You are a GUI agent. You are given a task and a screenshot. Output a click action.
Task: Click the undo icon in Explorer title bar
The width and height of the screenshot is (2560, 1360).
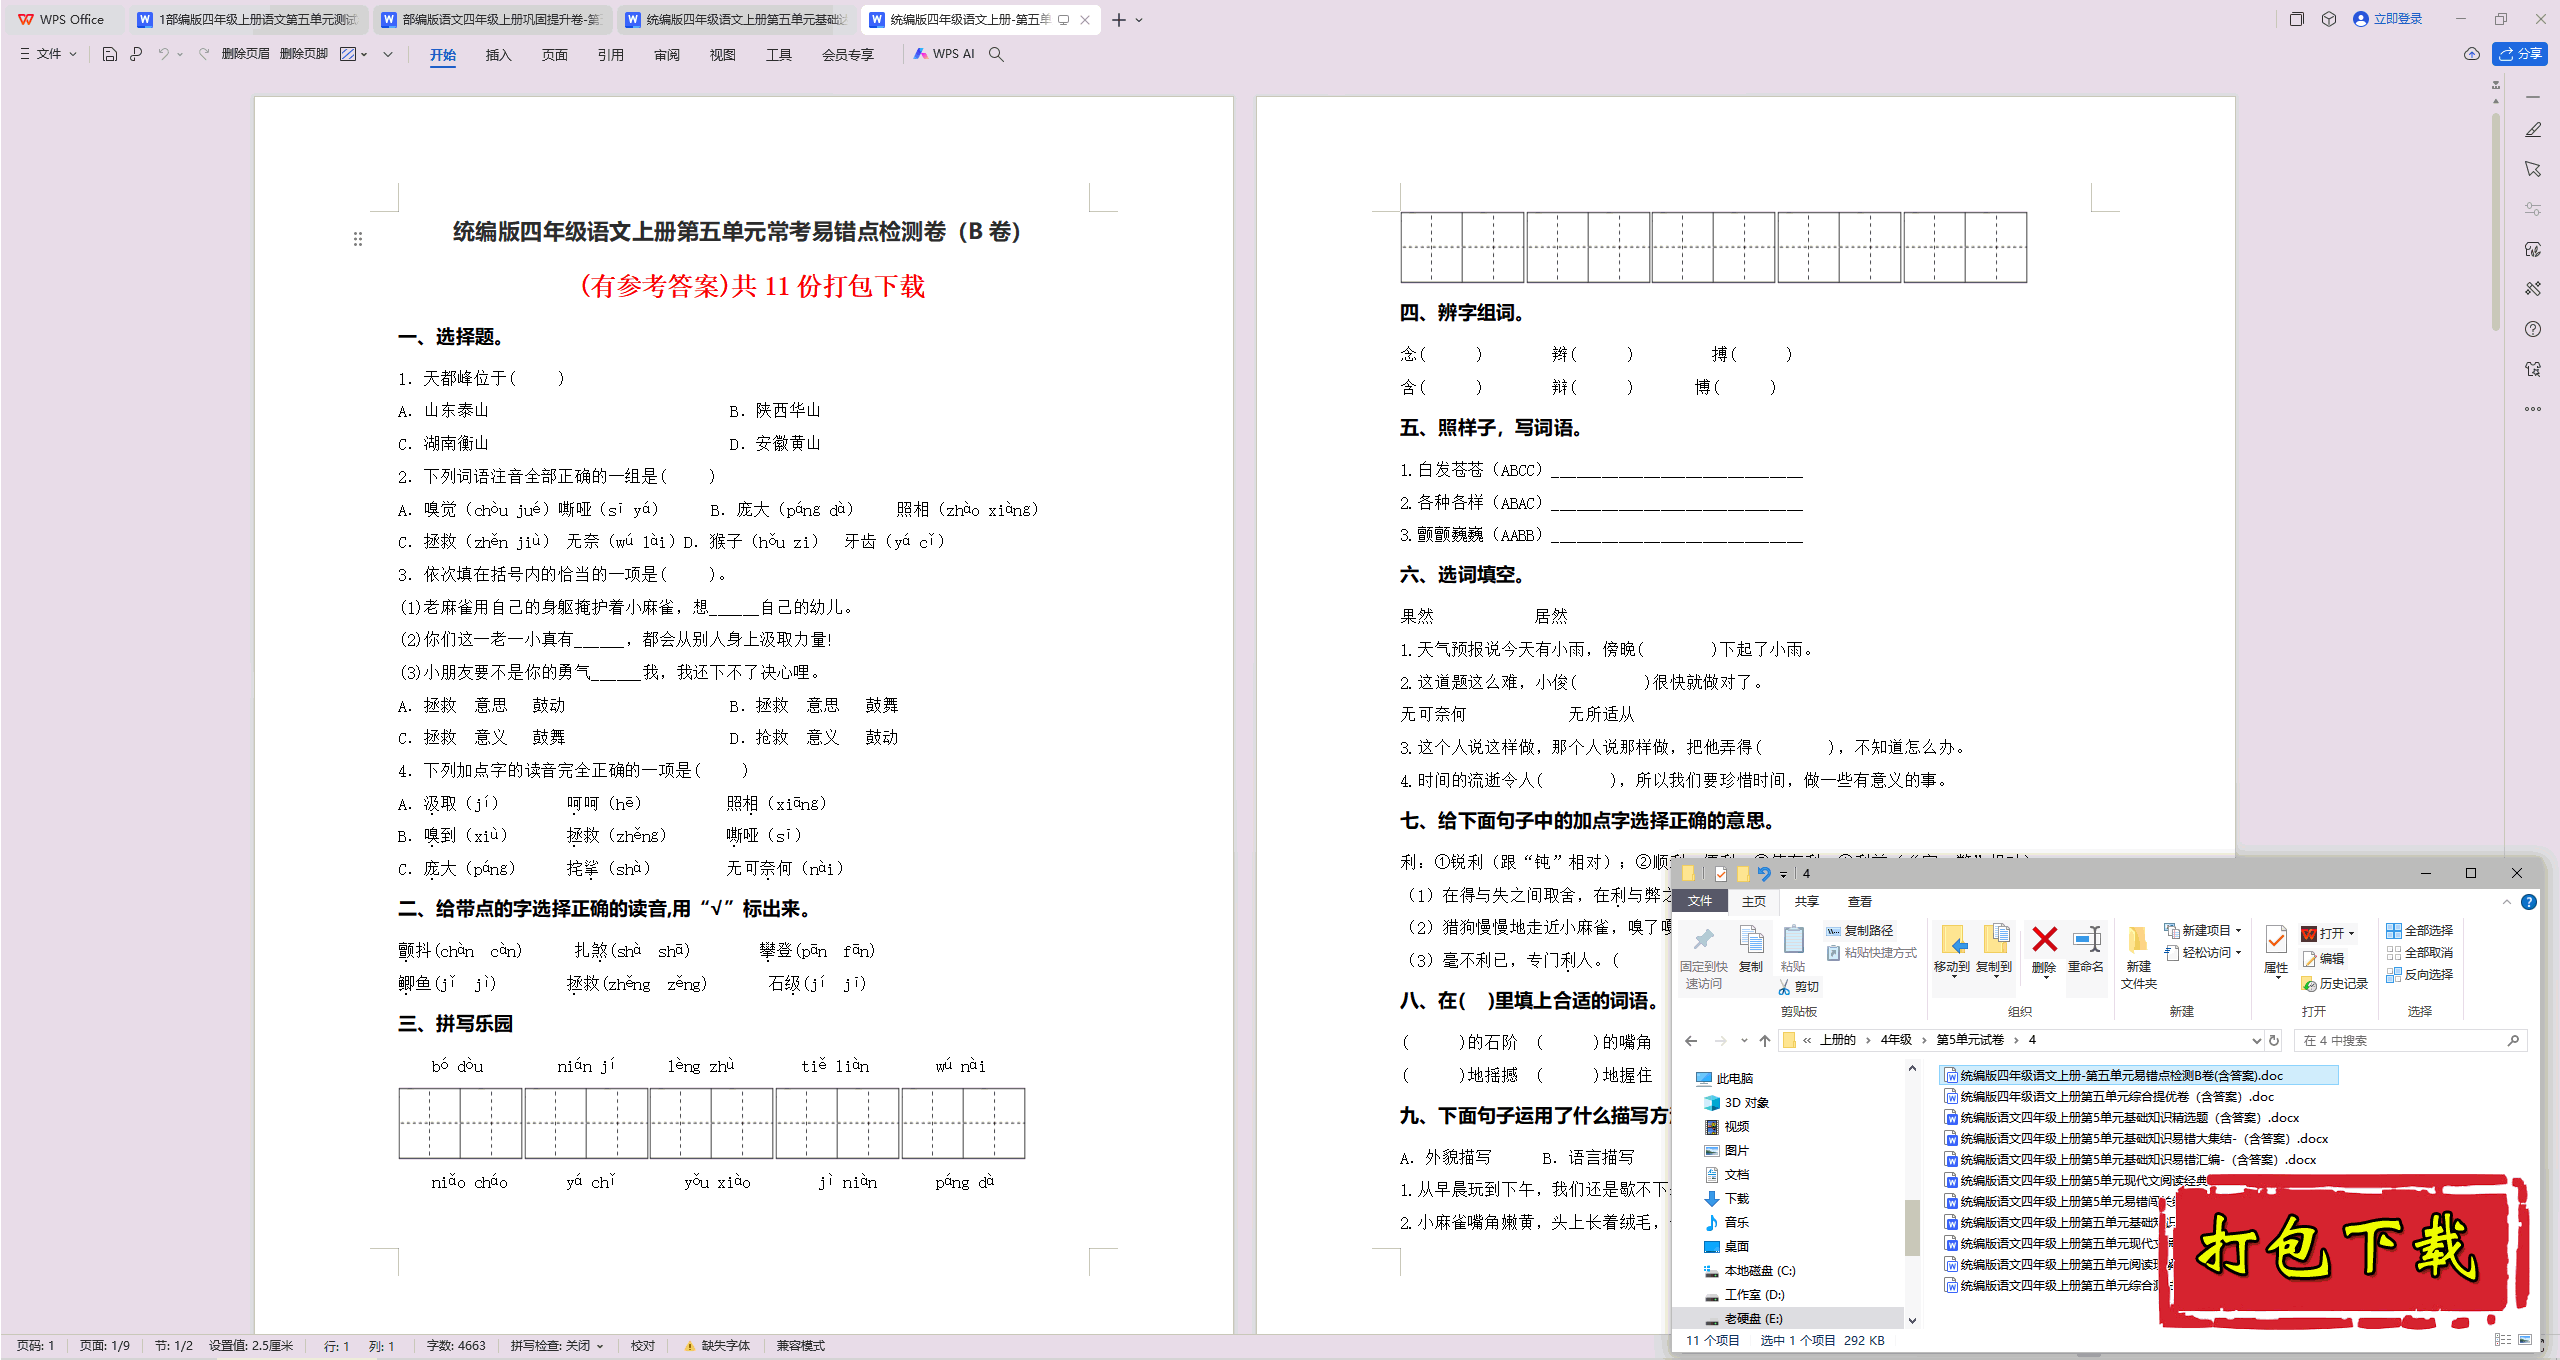click(x=1764, y=874)
